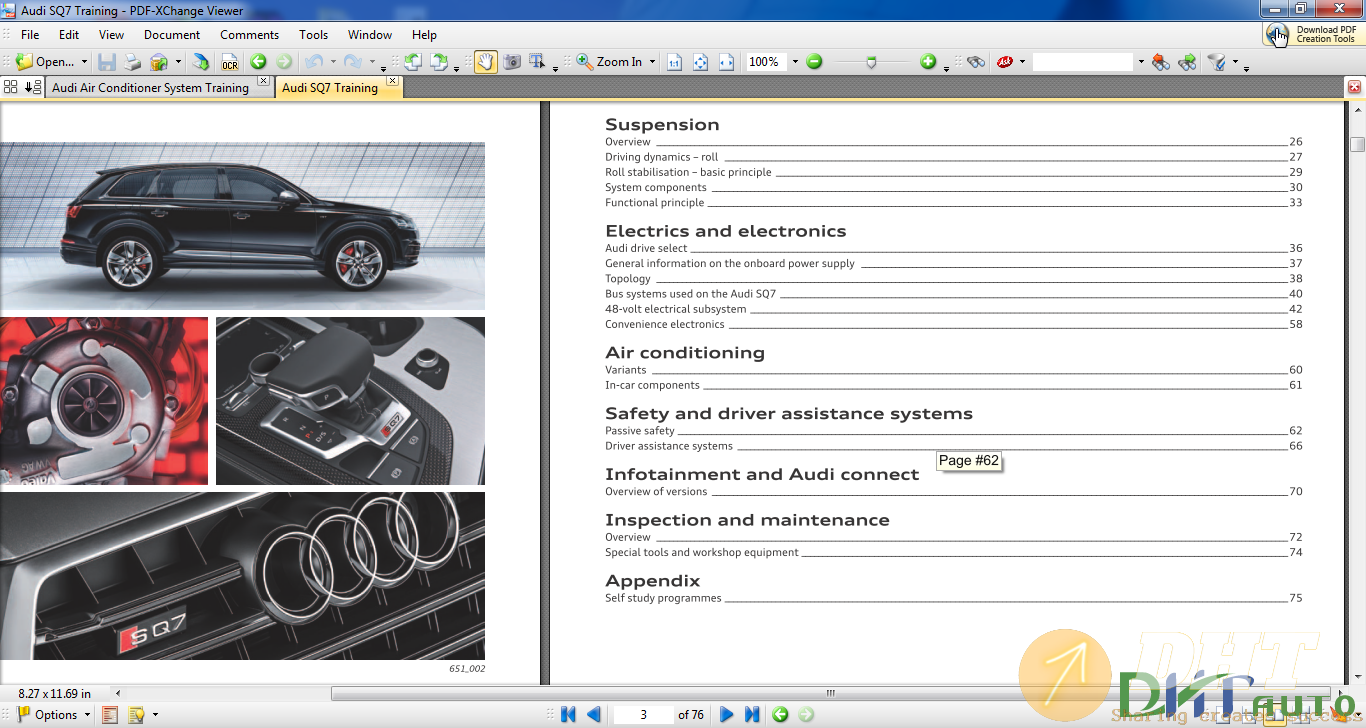Open the Undo history dropdown arrow
The image size is (1366, 728).
(333, 62)
